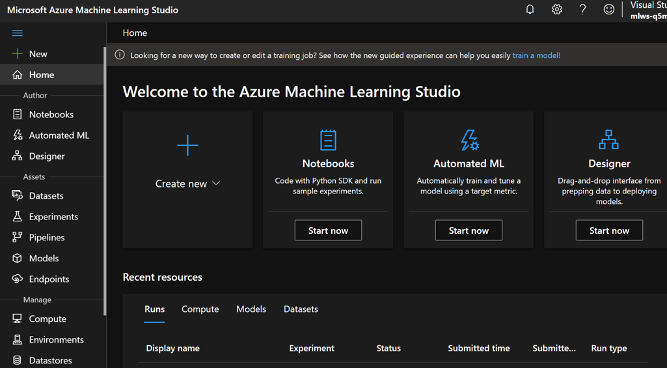Click Start now under Designer
This screenshot has height=368, width=667.
tap(609, 230)
